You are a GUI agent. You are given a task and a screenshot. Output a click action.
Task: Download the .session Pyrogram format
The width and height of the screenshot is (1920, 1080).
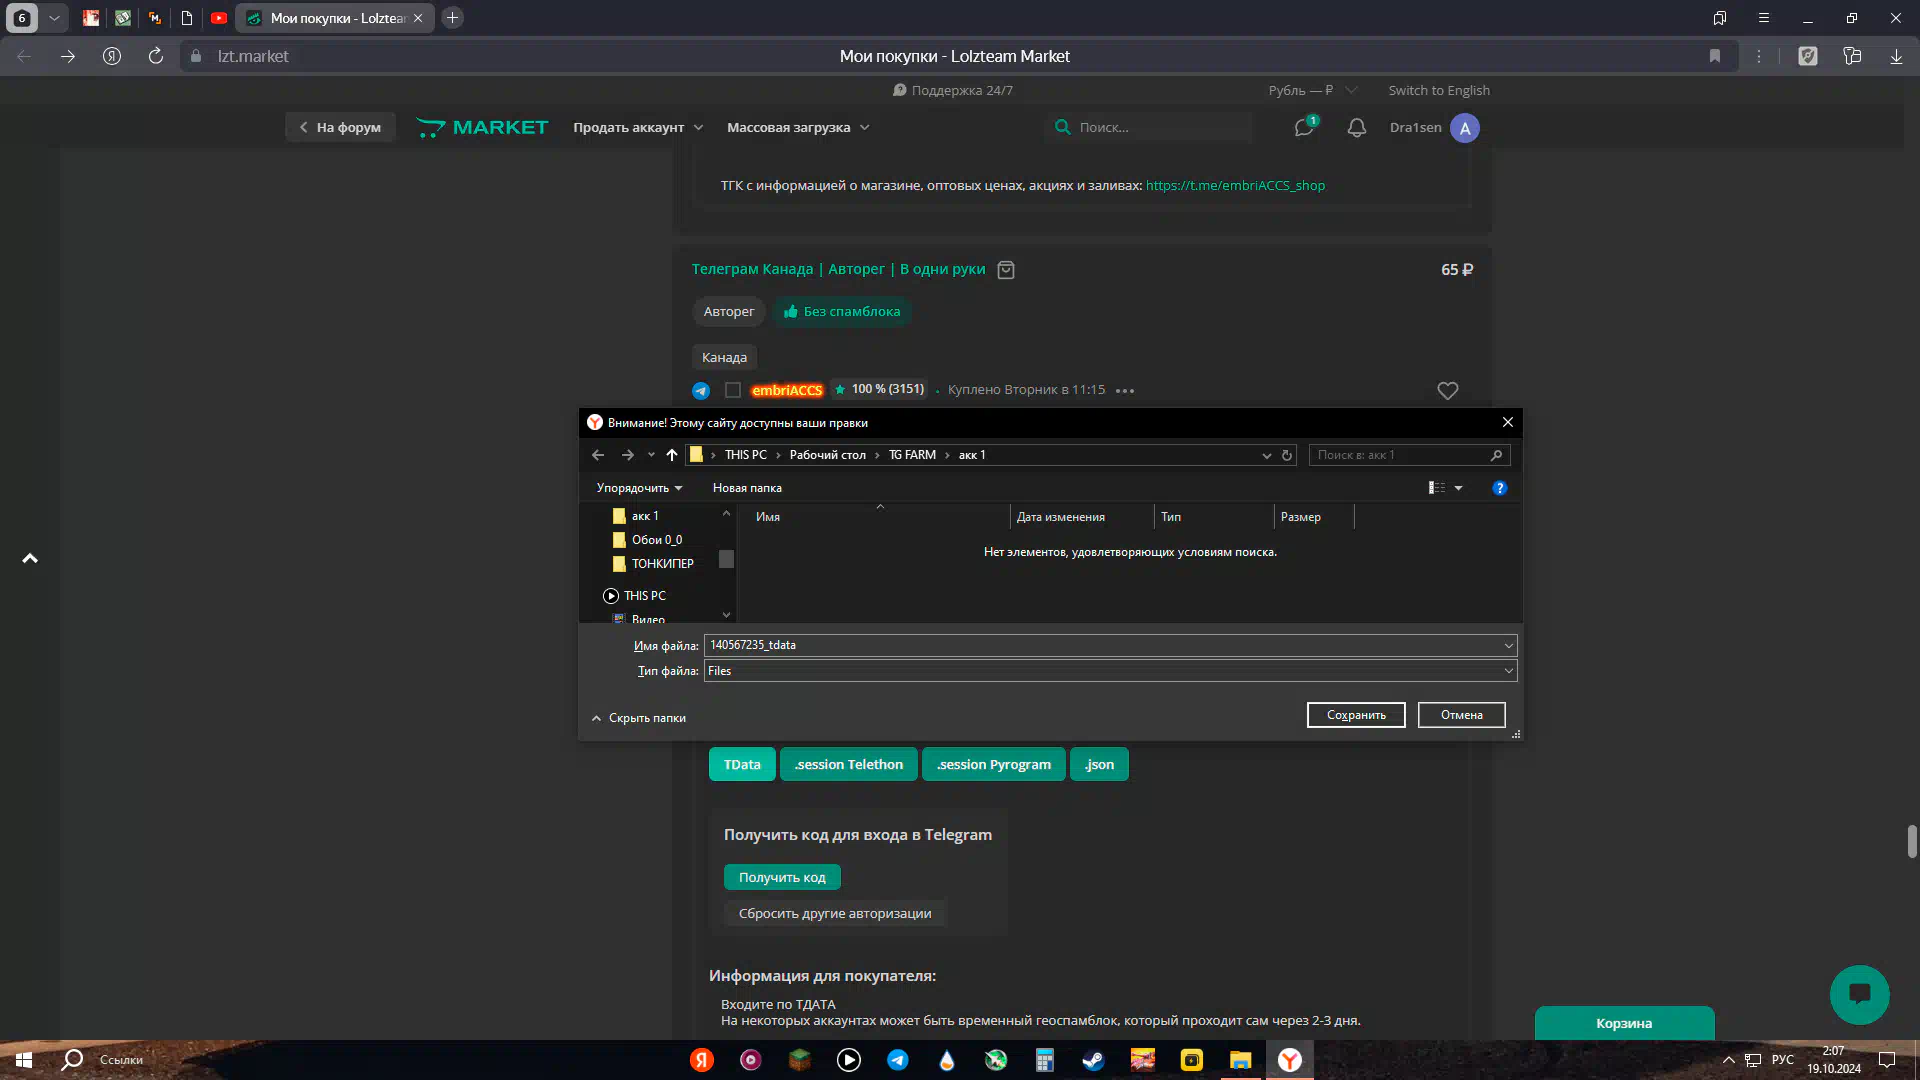(993, 764)
